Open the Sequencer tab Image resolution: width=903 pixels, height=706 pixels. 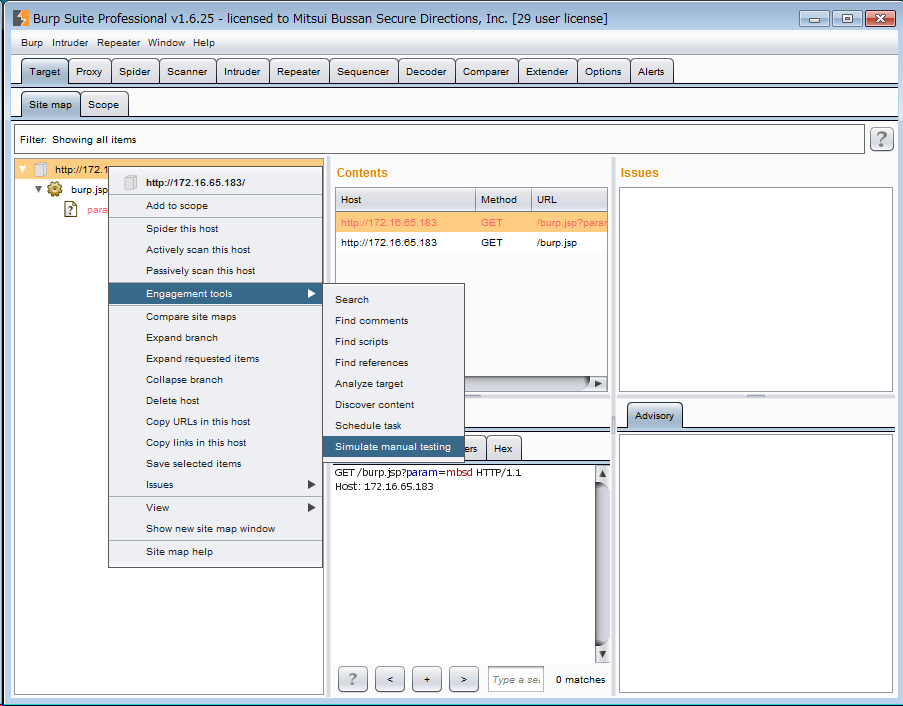(363, 71)
